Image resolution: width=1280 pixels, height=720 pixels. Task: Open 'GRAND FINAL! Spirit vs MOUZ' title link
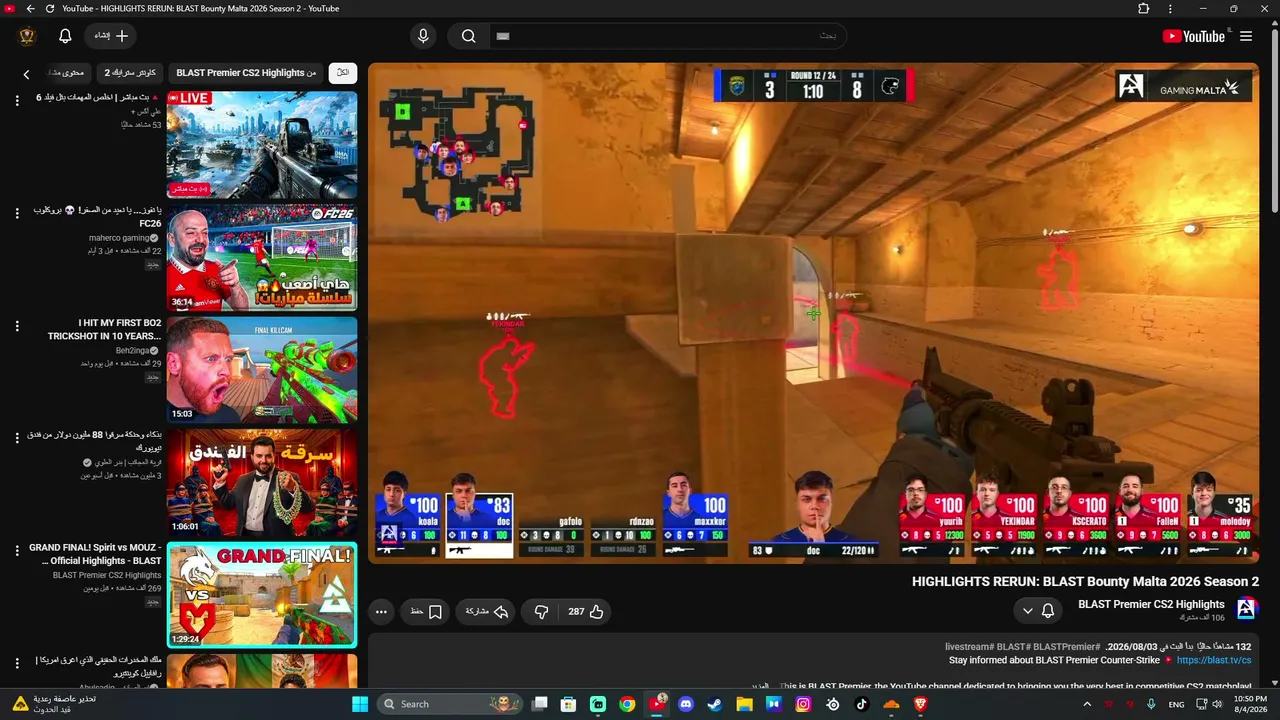point(95,554)
